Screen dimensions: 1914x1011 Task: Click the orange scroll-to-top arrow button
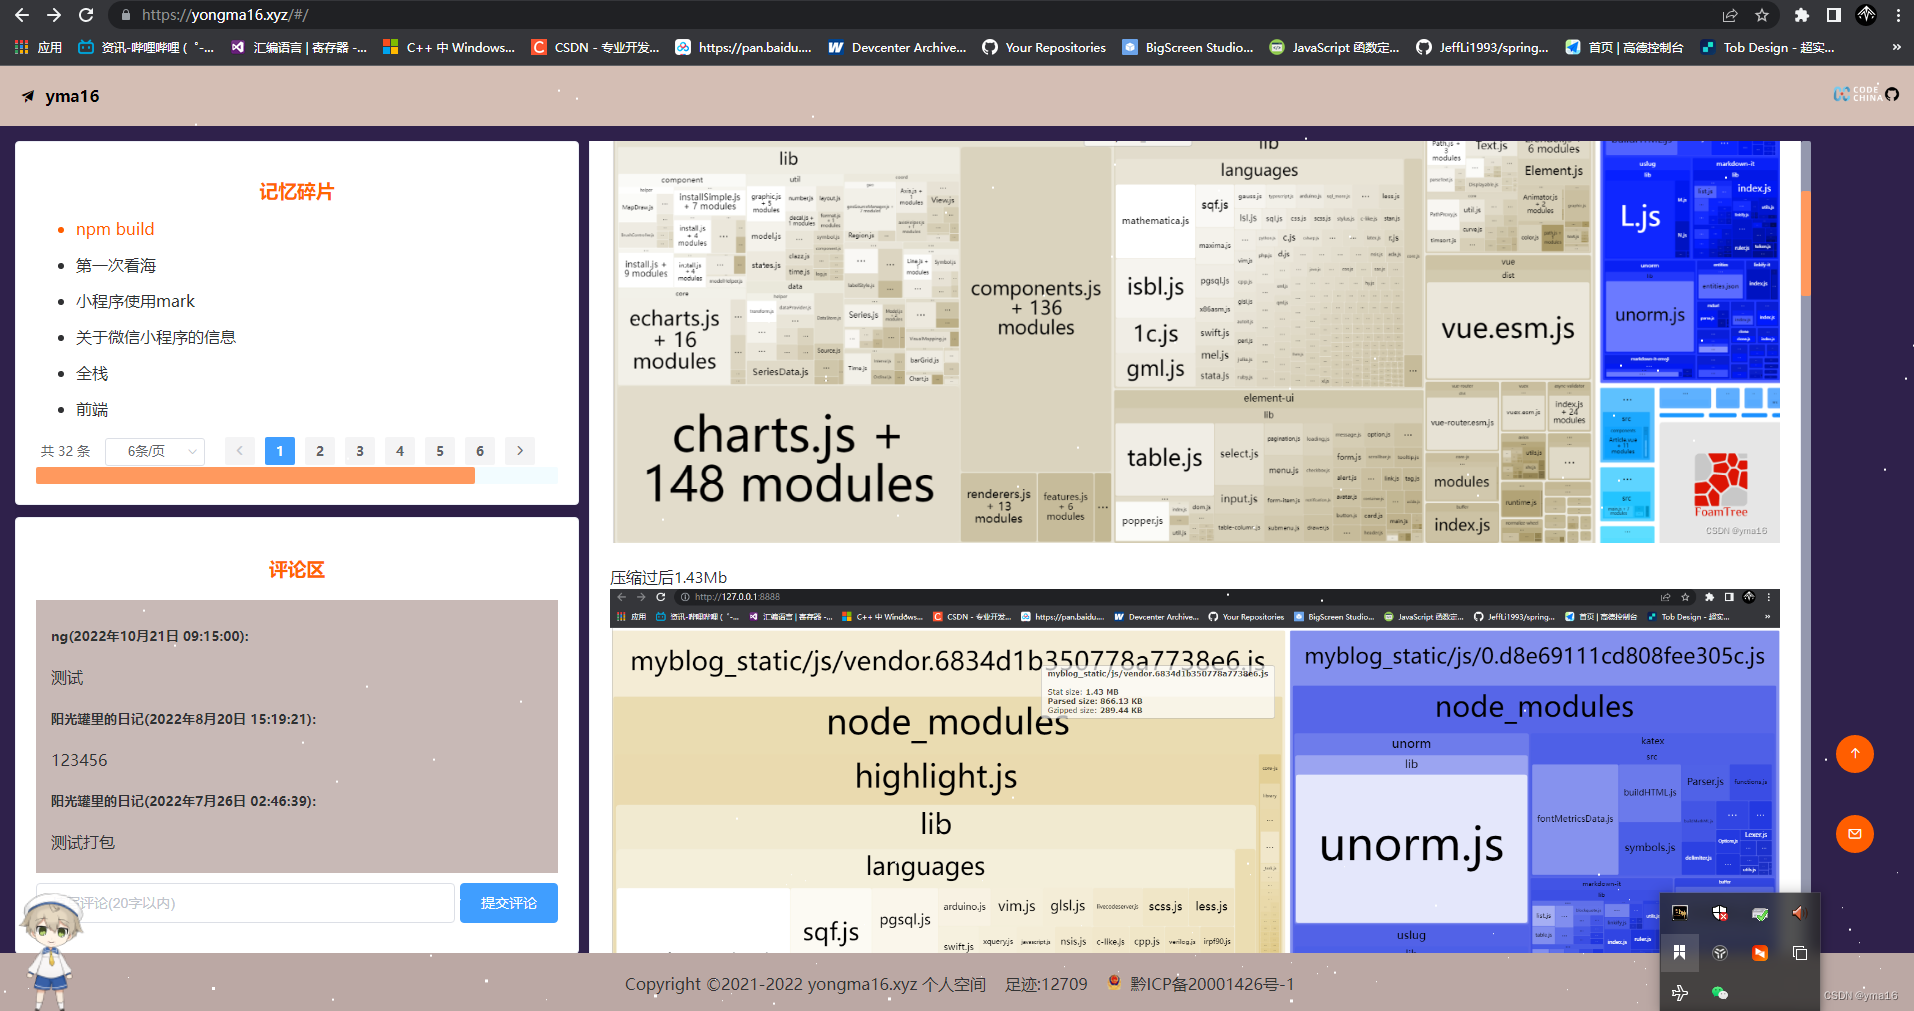coord(1855,754)
